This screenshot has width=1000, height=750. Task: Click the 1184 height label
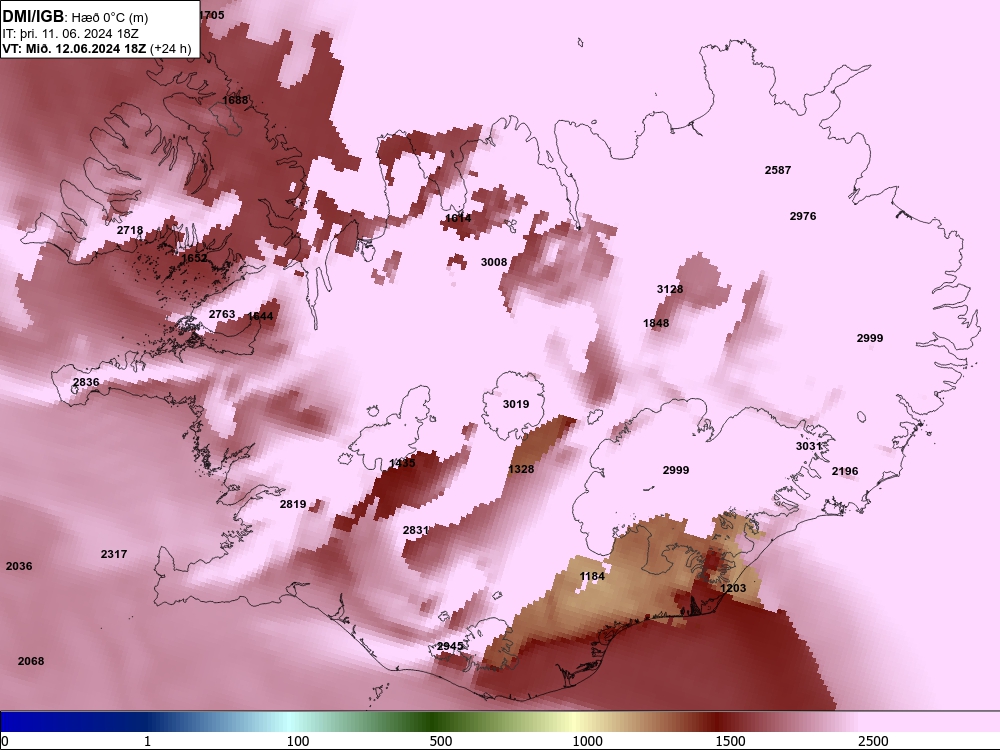[592, 577]
